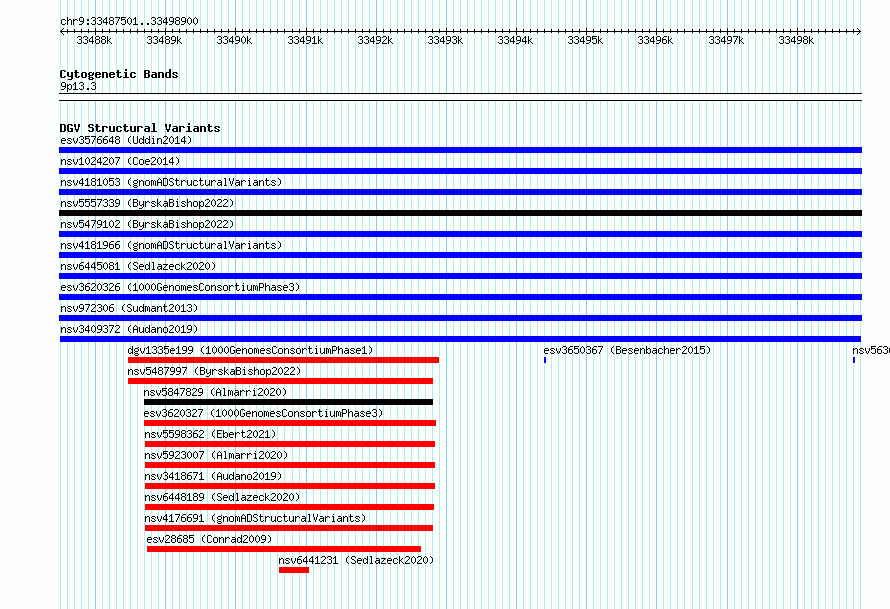
Task: Click the DGV Structural Variants track title
Action: (140, 128)
